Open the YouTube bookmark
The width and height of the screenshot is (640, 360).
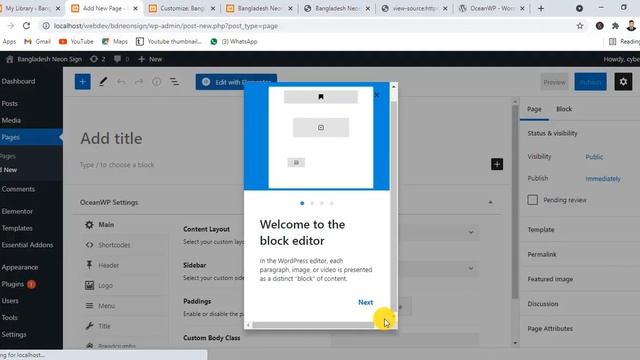pyautogui.click(x=76, y=41)
